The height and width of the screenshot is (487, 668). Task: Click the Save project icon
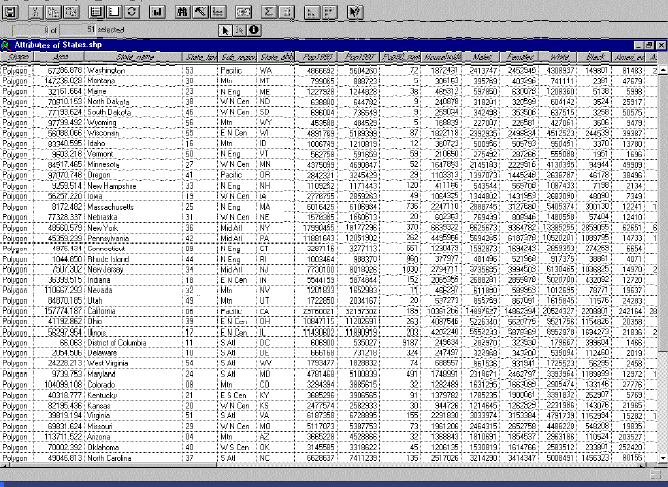(9, 11)
